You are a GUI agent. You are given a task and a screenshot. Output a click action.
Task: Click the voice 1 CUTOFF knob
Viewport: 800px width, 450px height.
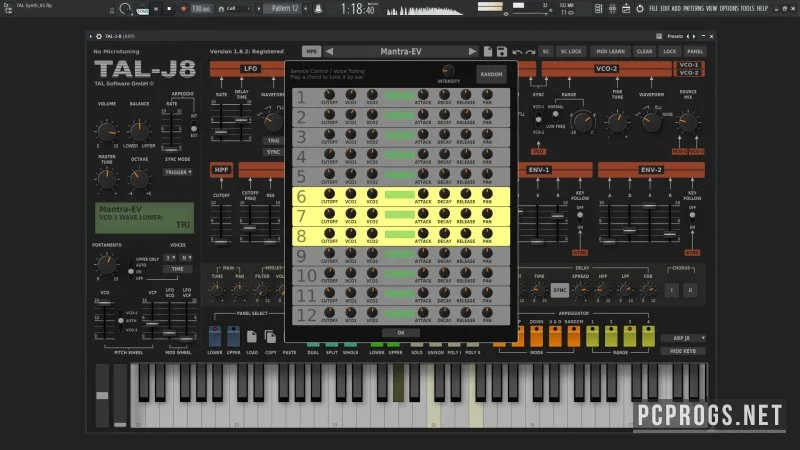329,94
